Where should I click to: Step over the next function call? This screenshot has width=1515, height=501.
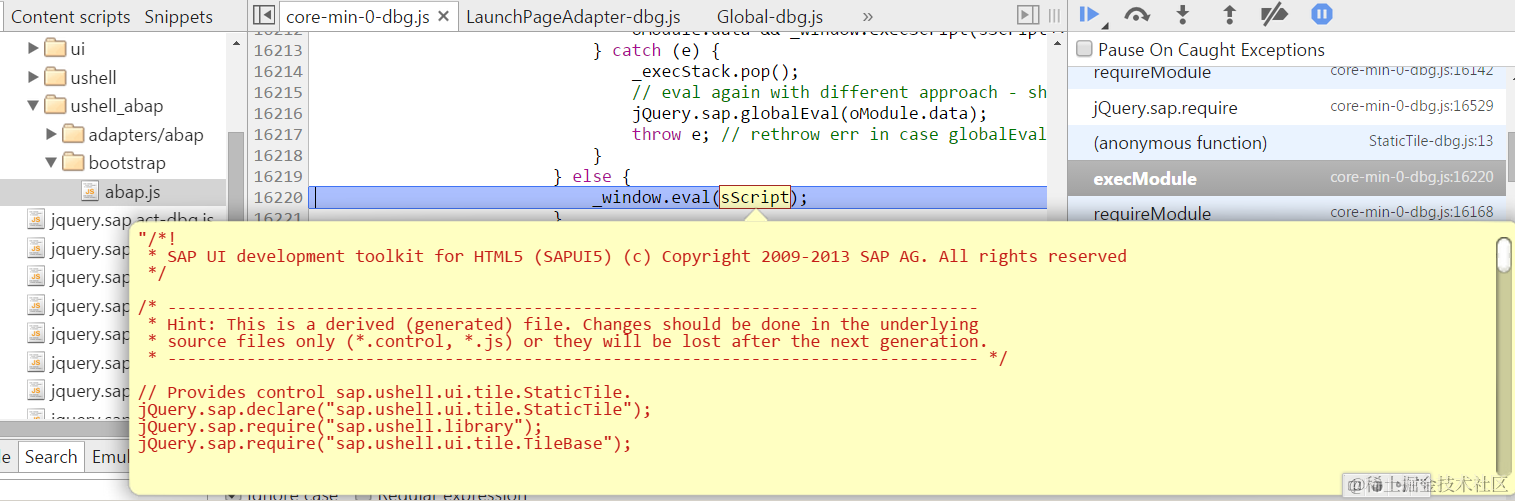pyautogui.click(x=1137, y=14)
